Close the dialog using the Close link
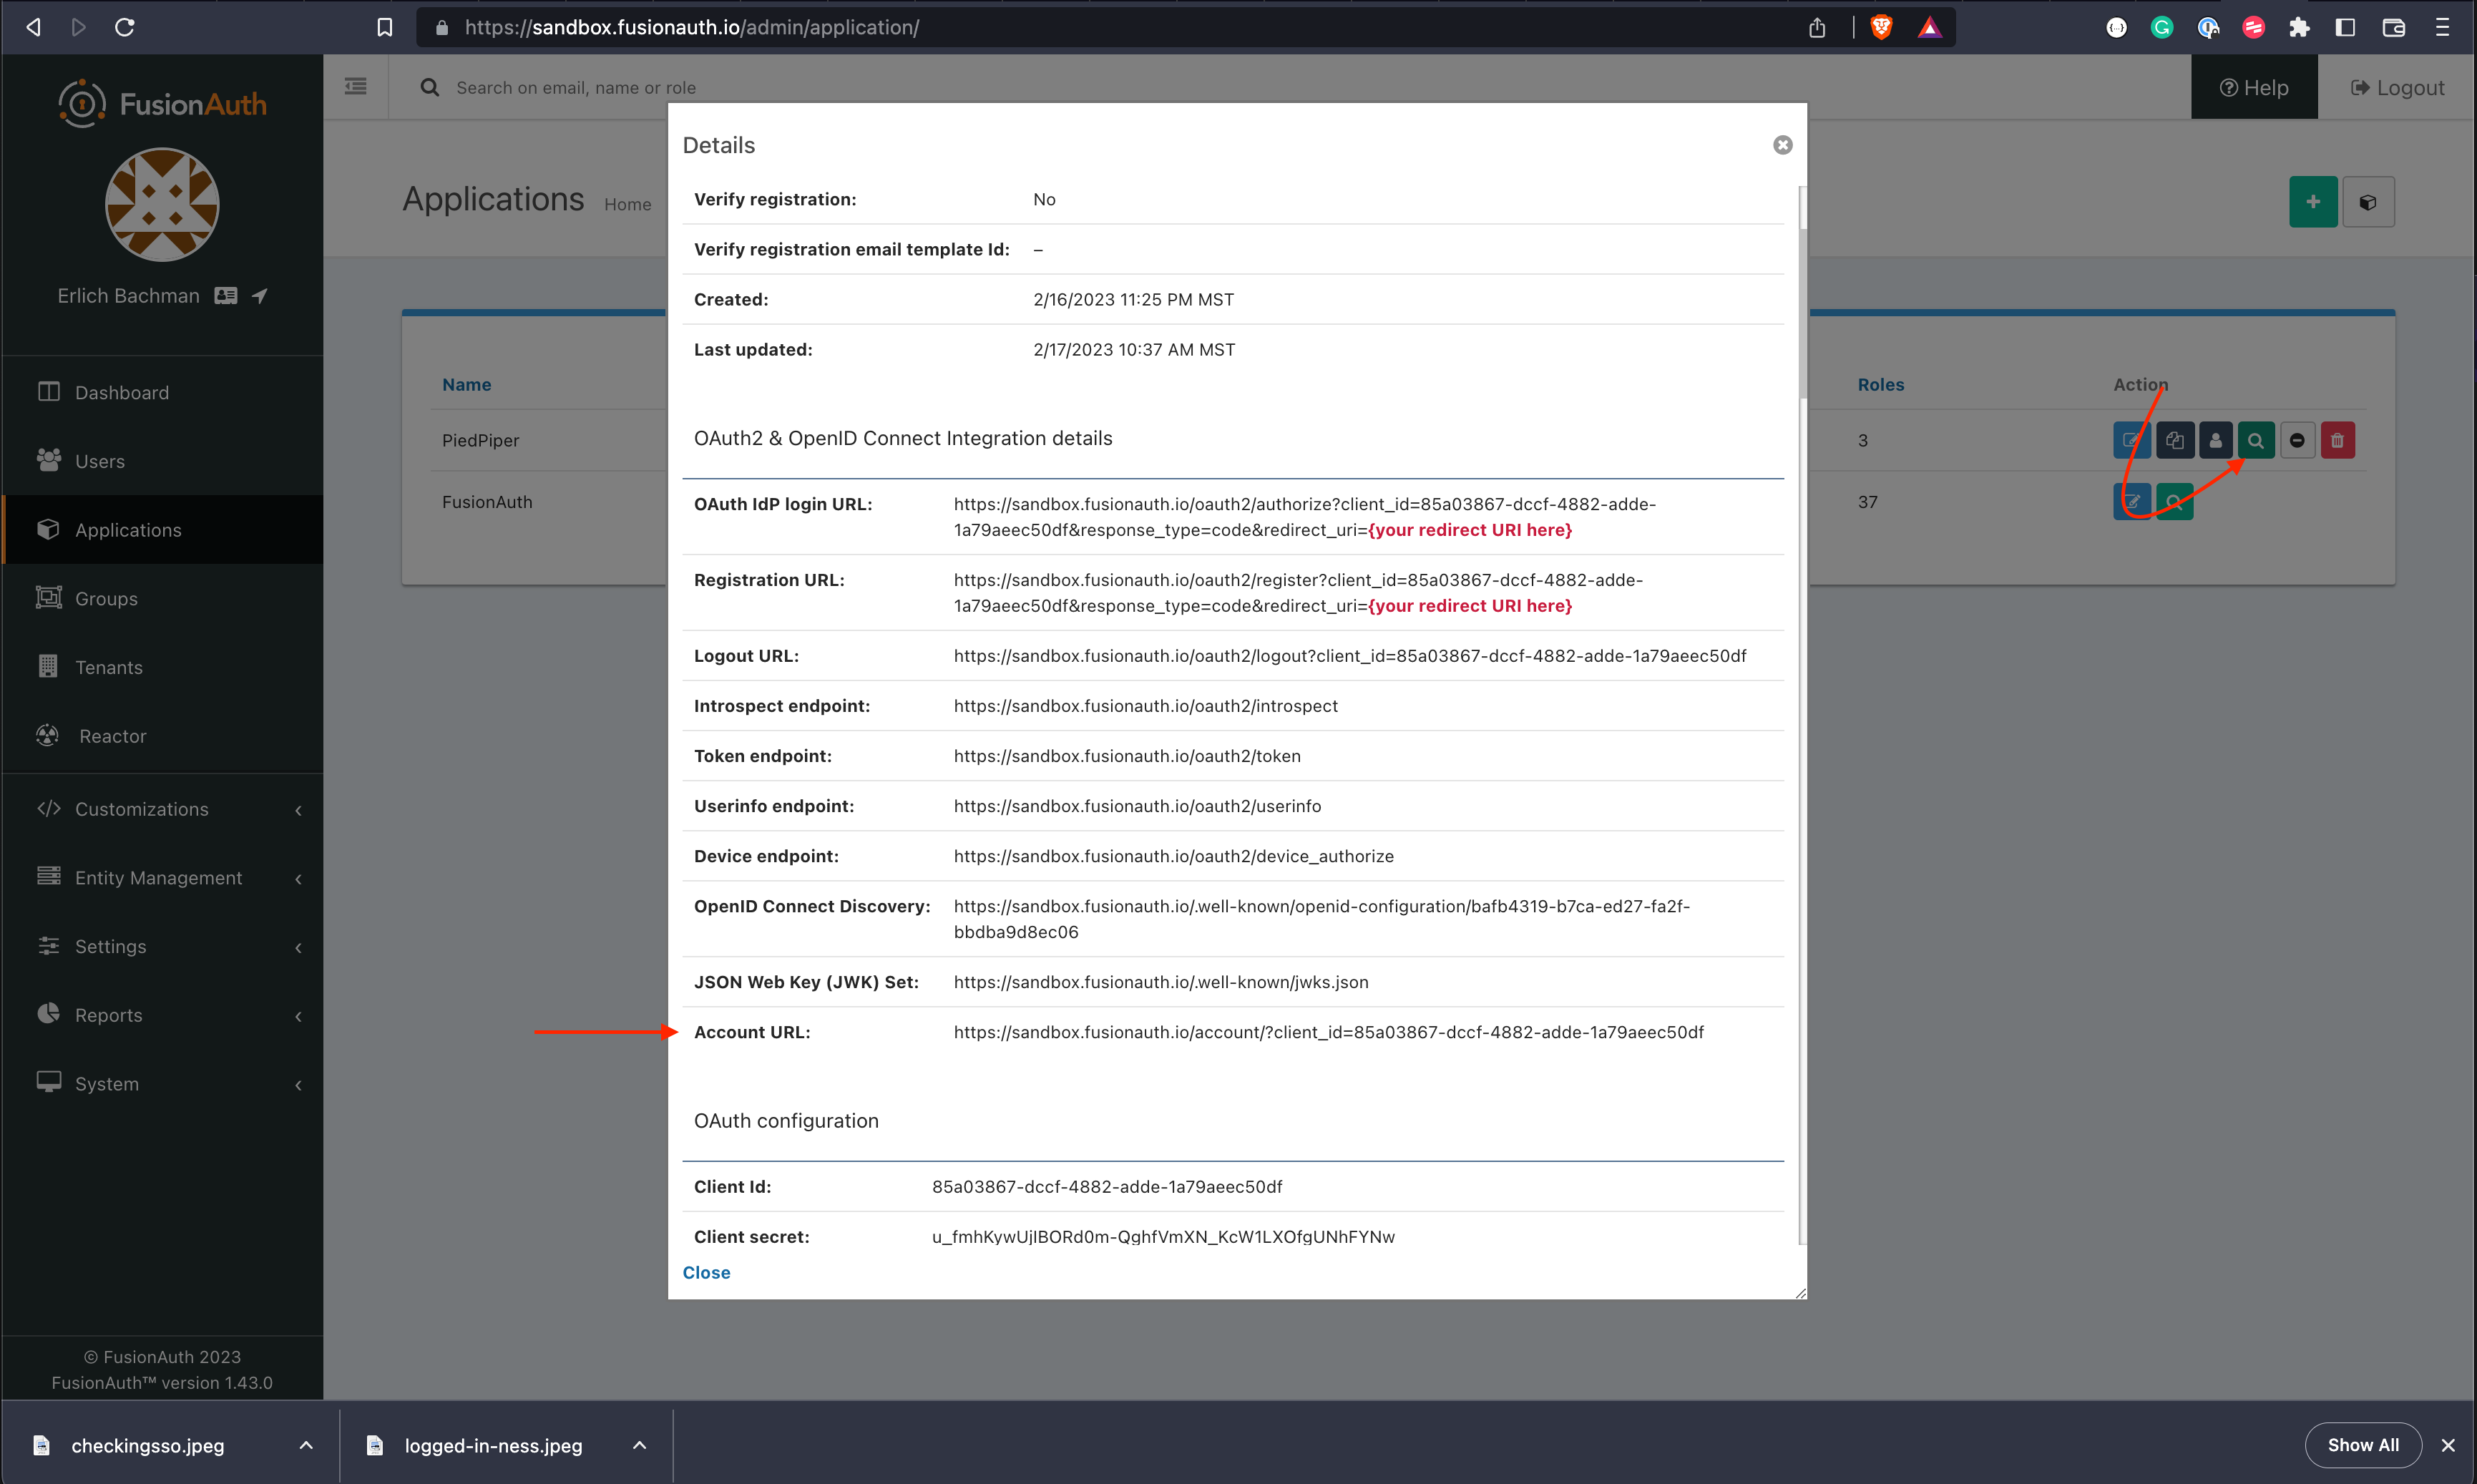Image resolution: width=2477 pixels, height=1484 pixels. point(706,1272)
